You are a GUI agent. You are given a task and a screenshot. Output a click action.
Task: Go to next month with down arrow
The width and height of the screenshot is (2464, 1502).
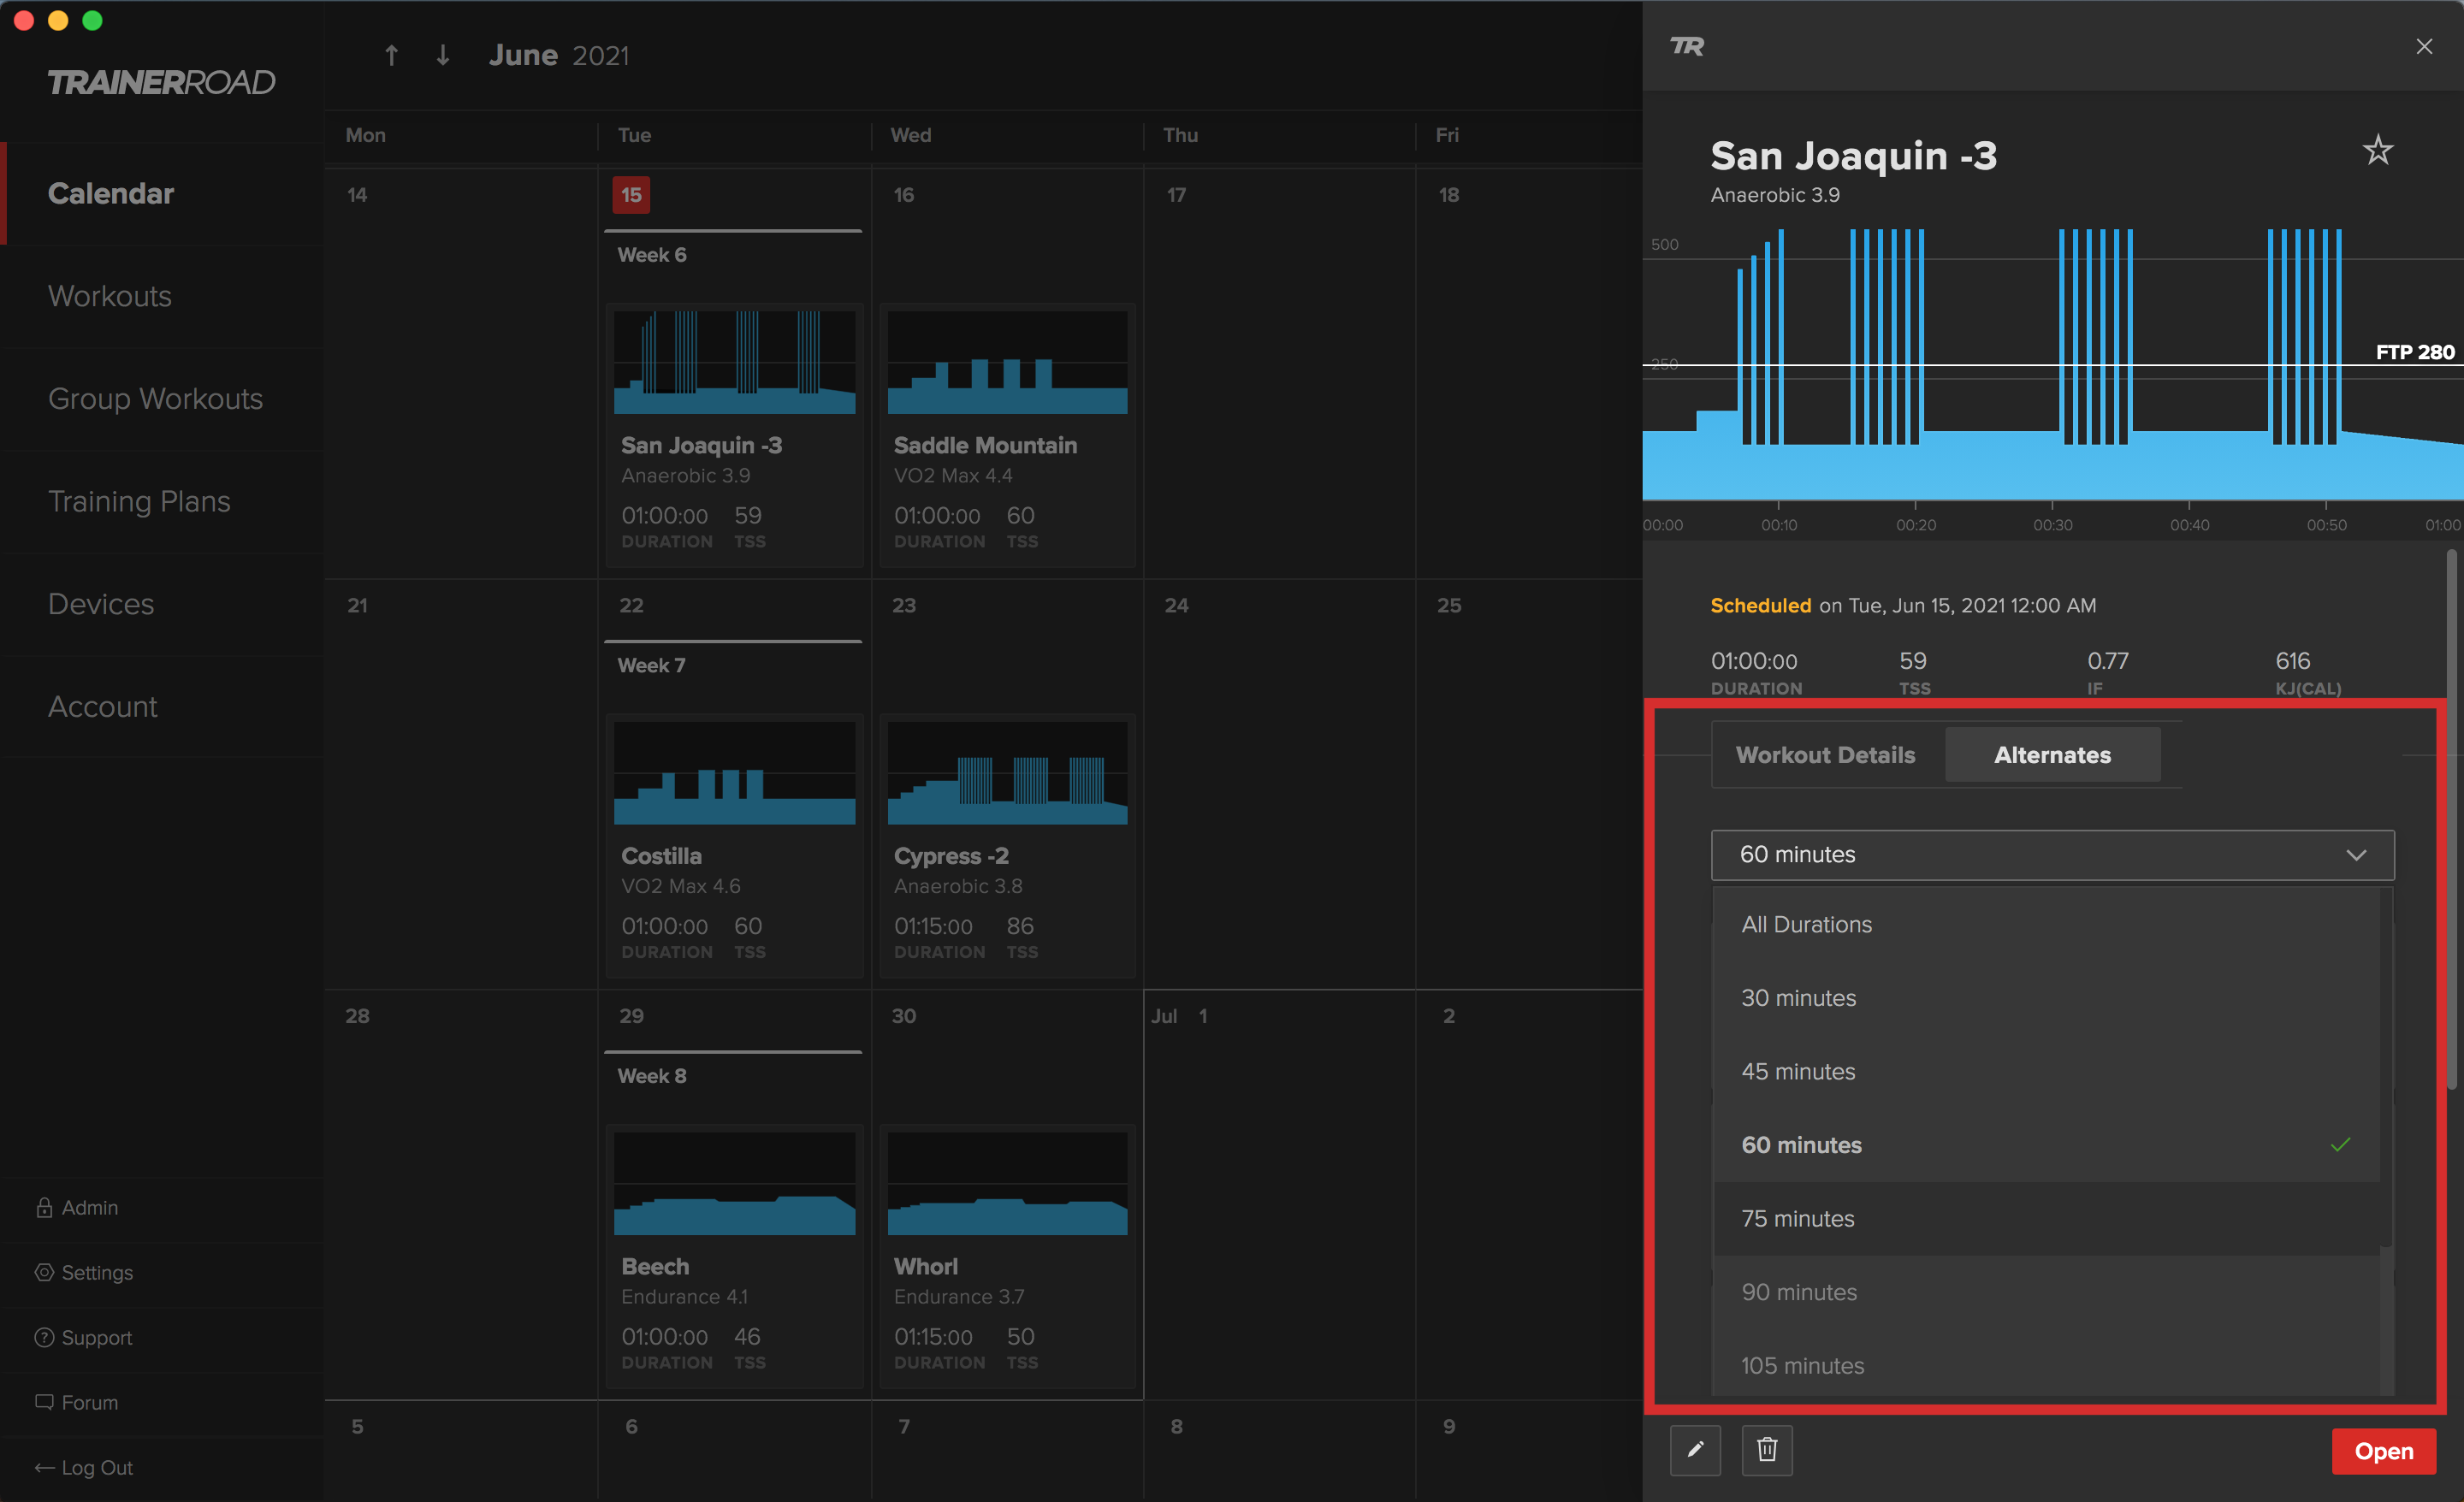click(442, 55)
